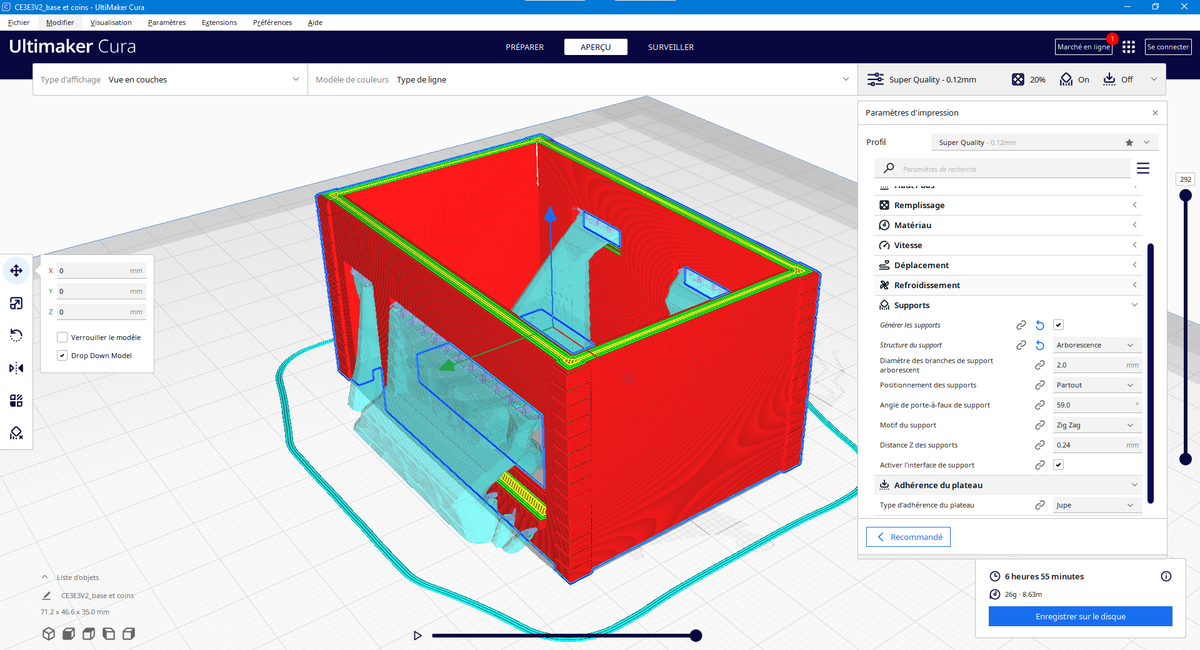The height and width of the screenshot is (650, 1200).
Task: Click link icon for Distance Z des supports
Action: coord(1040,445)
